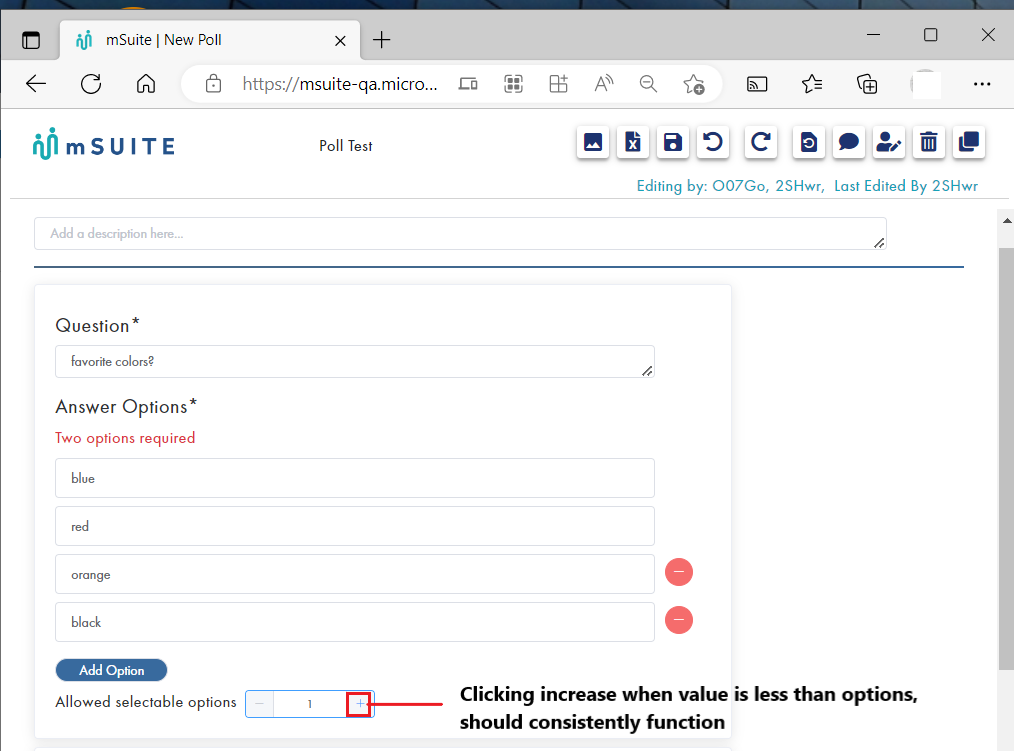The width and height of the screenshot is (1014, 751).
Task: Open the mSuite New Poll browser tab
Action: 200,40
